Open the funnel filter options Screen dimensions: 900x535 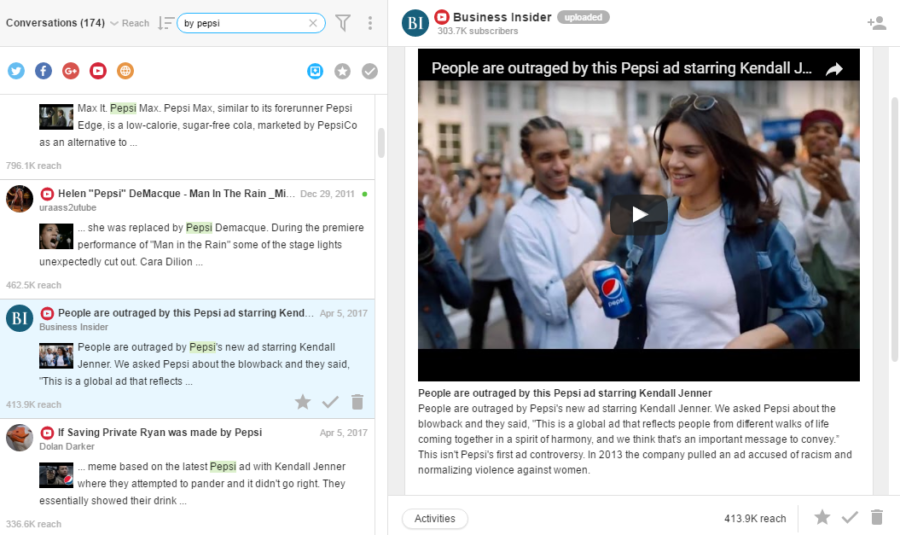pos(343,23)
